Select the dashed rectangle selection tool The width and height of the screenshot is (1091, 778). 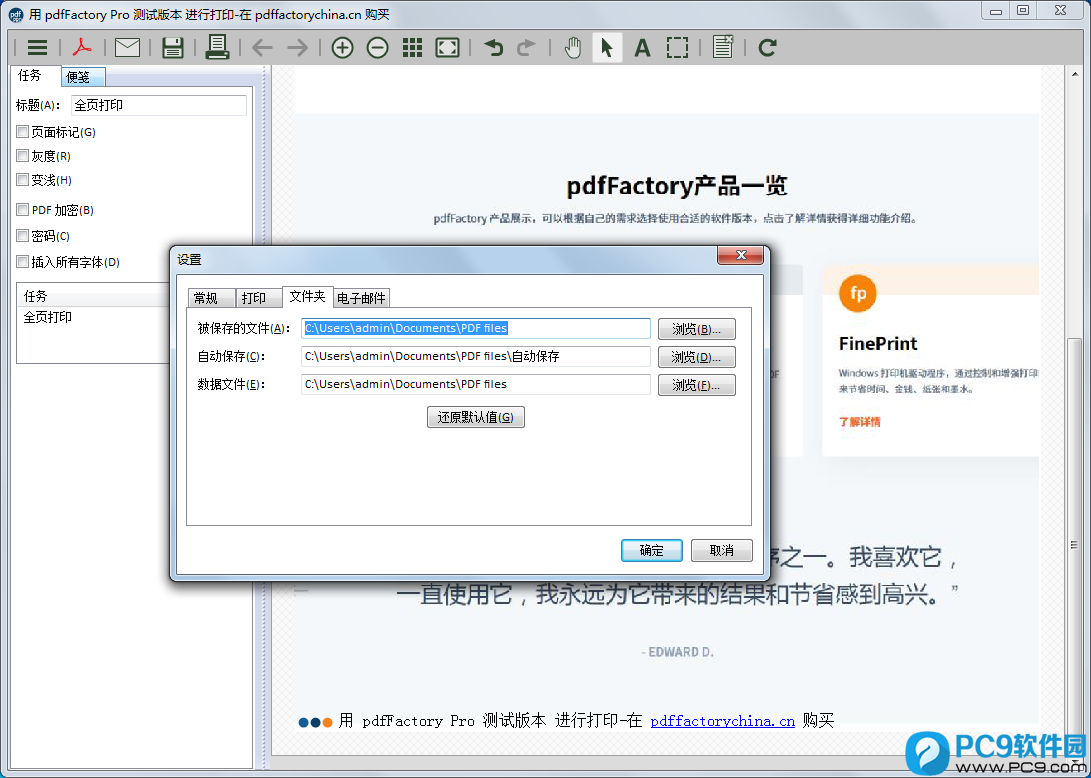click(x=677, y=47)
